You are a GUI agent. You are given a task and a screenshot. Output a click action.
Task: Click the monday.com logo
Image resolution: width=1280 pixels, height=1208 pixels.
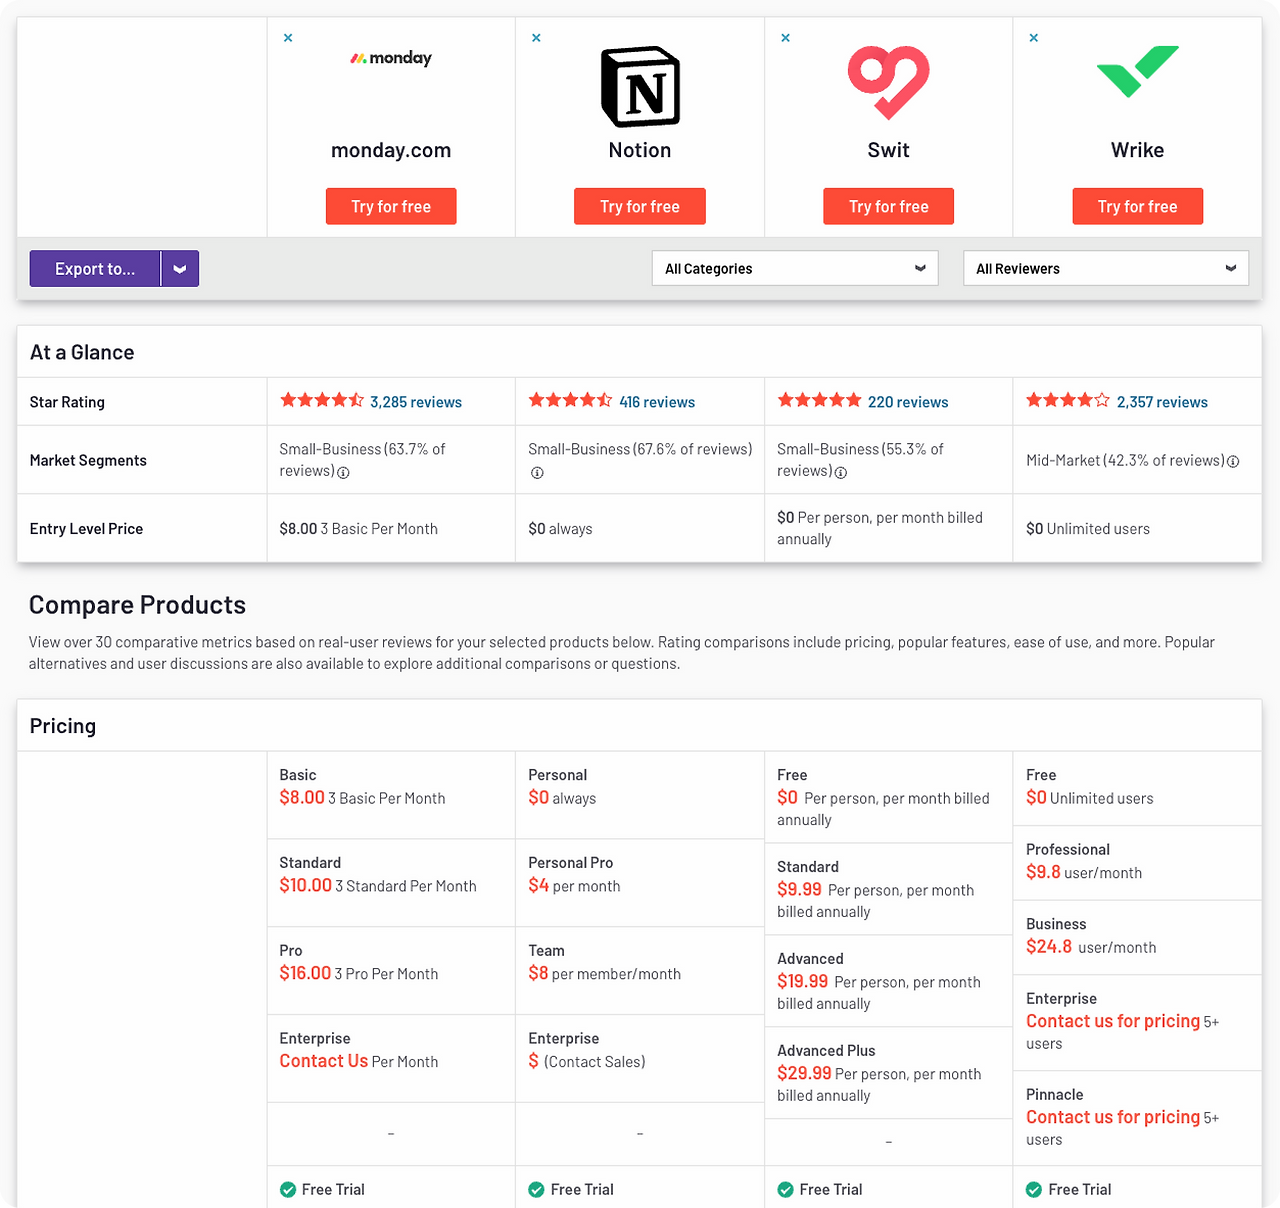click(391, 58)
